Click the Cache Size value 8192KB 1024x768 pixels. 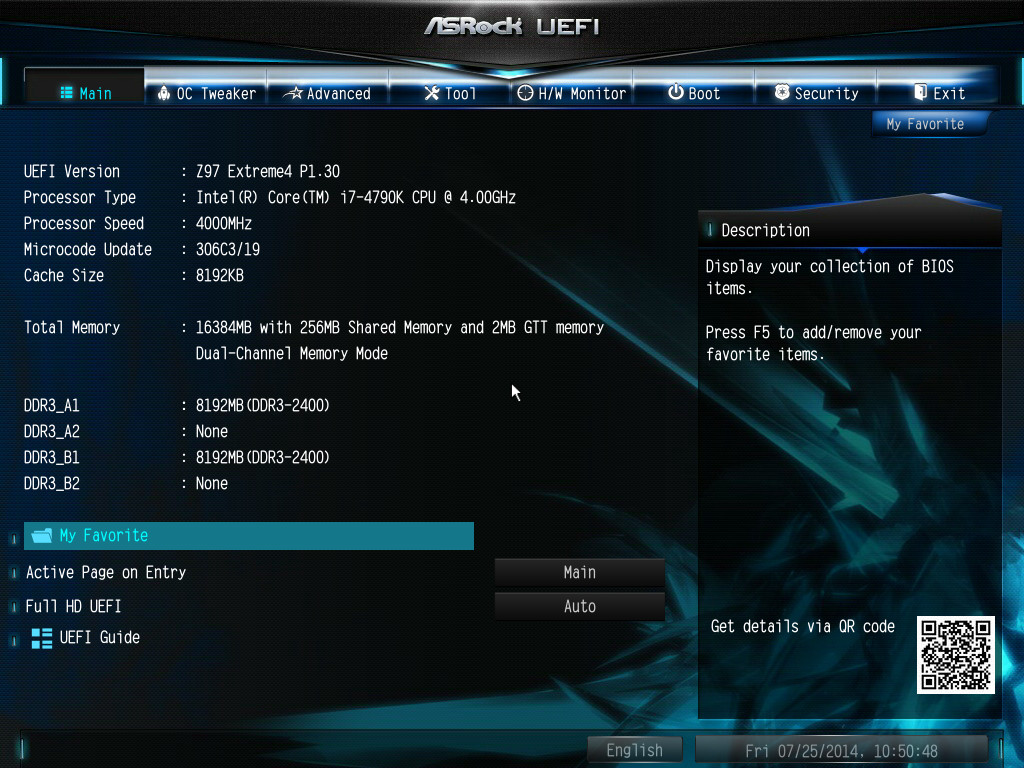tap(219, 276)
